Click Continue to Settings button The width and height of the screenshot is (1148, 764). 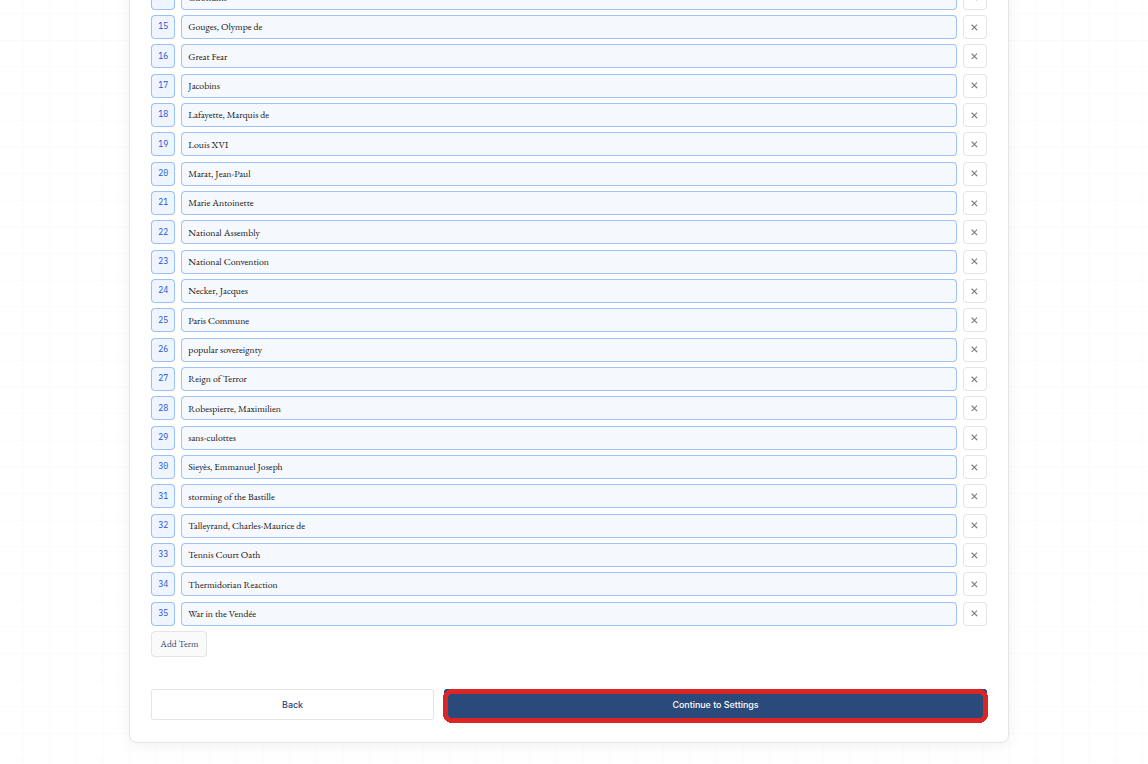tap(715, 705)
